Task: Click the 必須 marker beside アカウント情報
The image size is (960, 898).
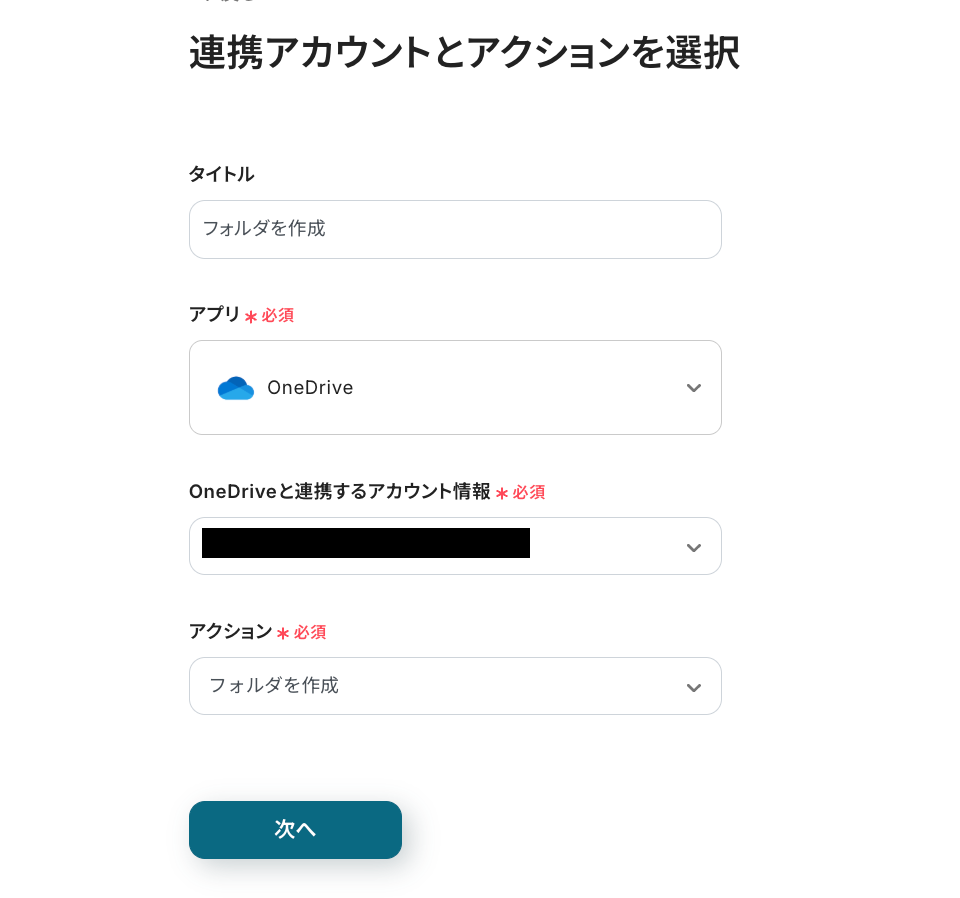Action: point(529,492)
